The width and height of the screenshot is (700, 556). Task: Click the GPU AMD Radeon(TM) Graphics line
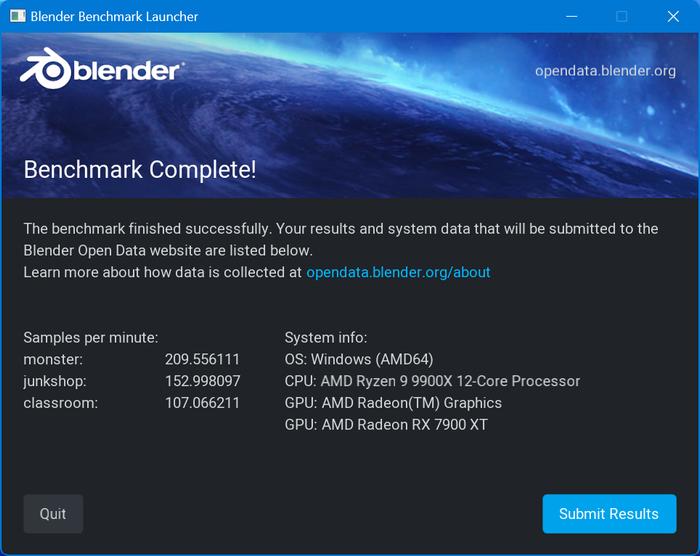pos(393,403)
